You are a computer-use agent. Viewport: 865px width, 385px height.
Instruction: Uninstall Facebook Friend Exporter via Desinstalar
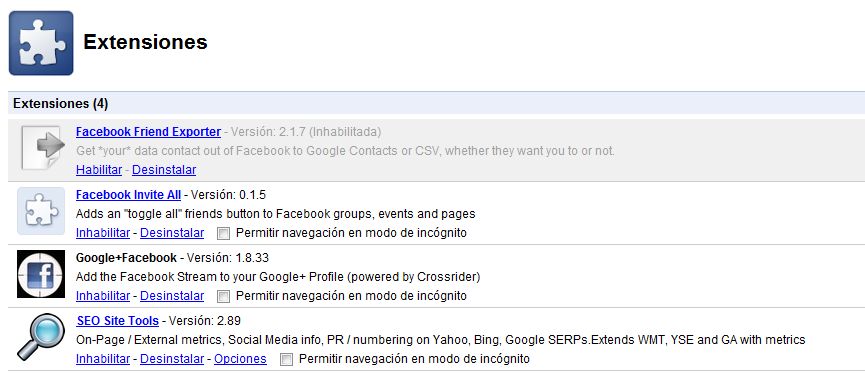tap(164, 170)
